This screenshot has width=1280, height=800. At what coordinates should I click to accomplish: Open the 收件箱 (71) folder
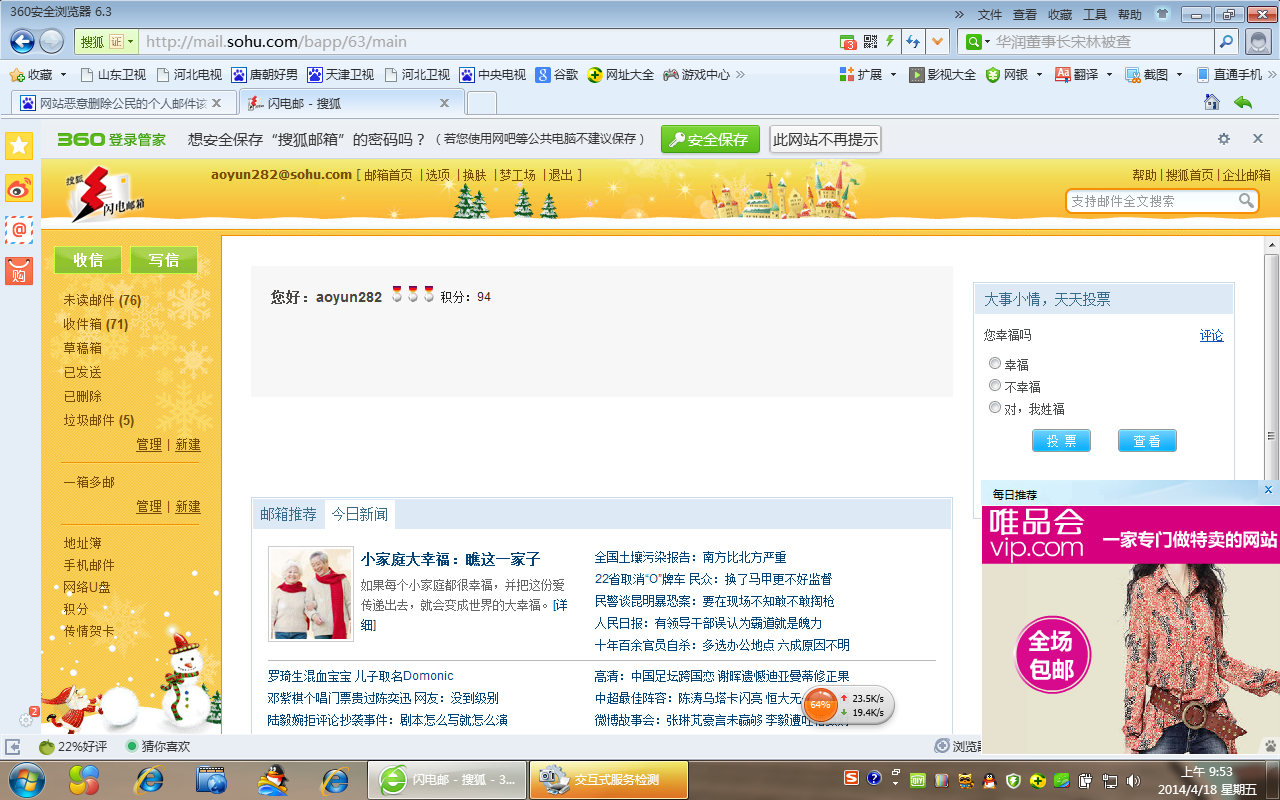tap(96, 324)
